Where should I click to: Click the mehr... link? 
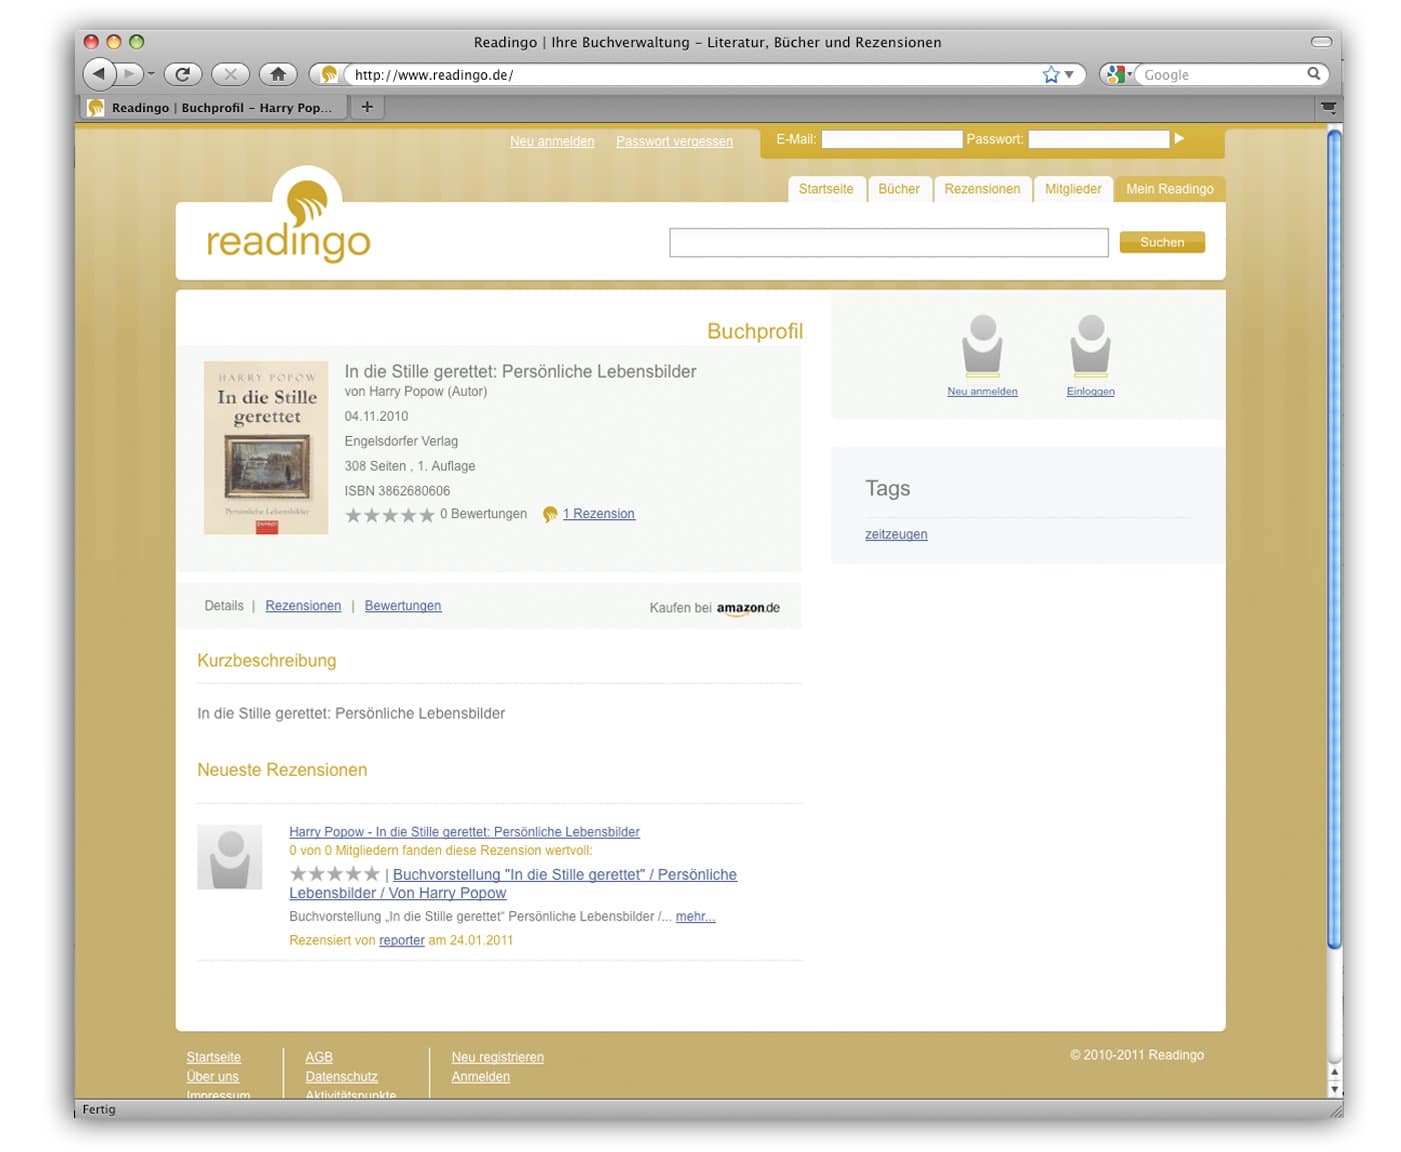695,917
